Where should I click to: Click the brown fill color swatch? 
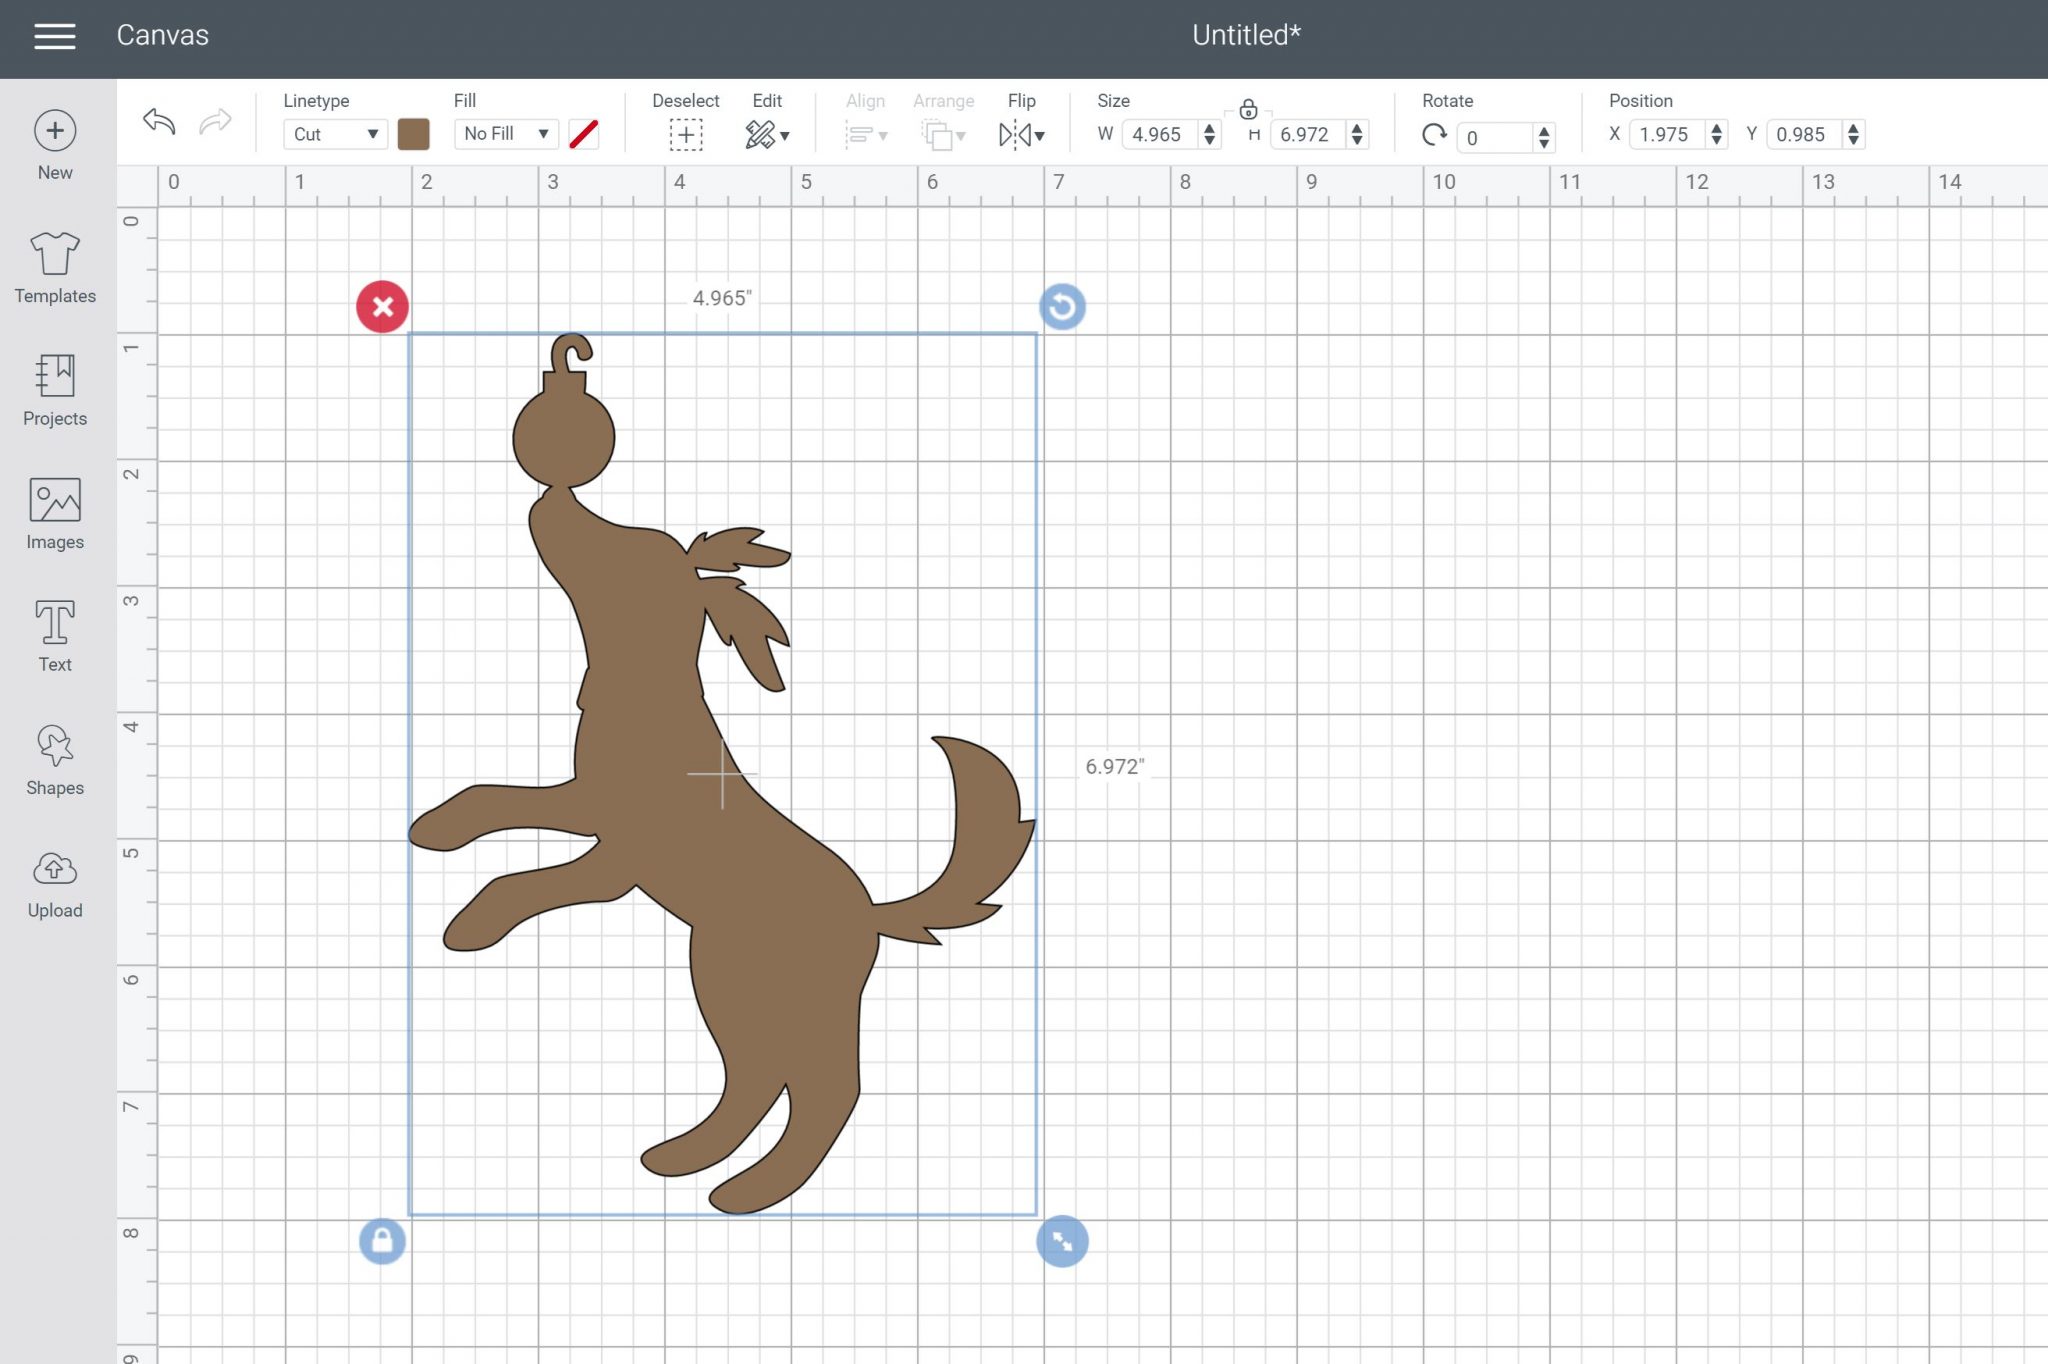tap(411, 134)
